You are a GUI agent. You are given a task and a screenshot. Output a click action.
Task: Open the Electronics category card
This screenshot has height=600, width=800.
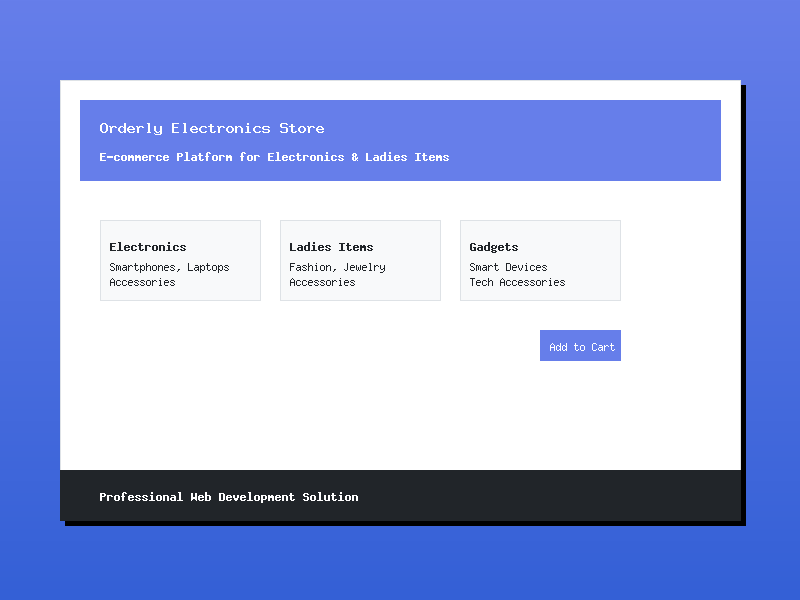click(180, 260)
